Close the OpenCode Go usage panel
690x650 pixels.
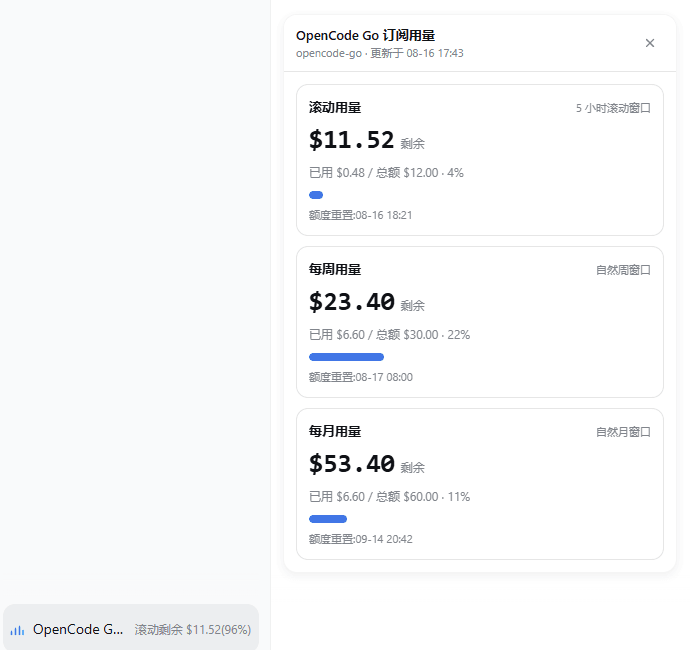pos(650,43)
